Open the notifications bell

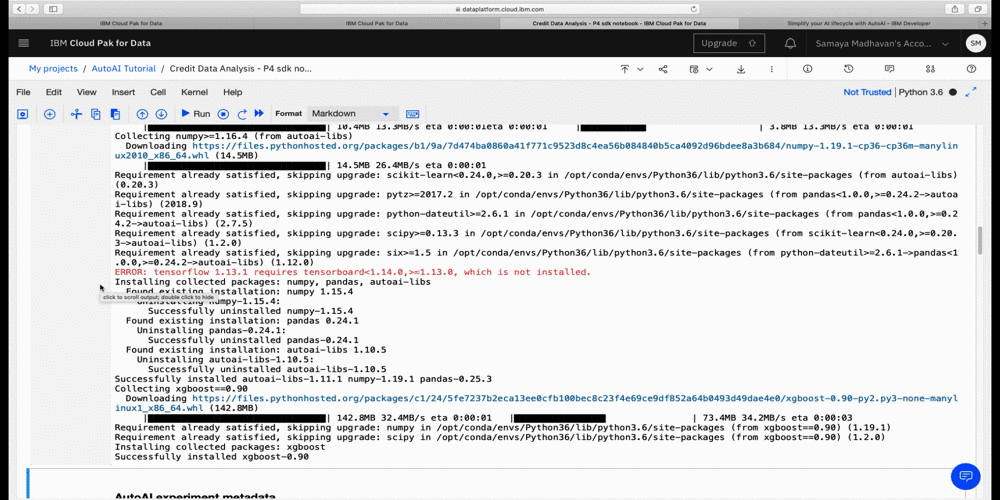point(790,43)
